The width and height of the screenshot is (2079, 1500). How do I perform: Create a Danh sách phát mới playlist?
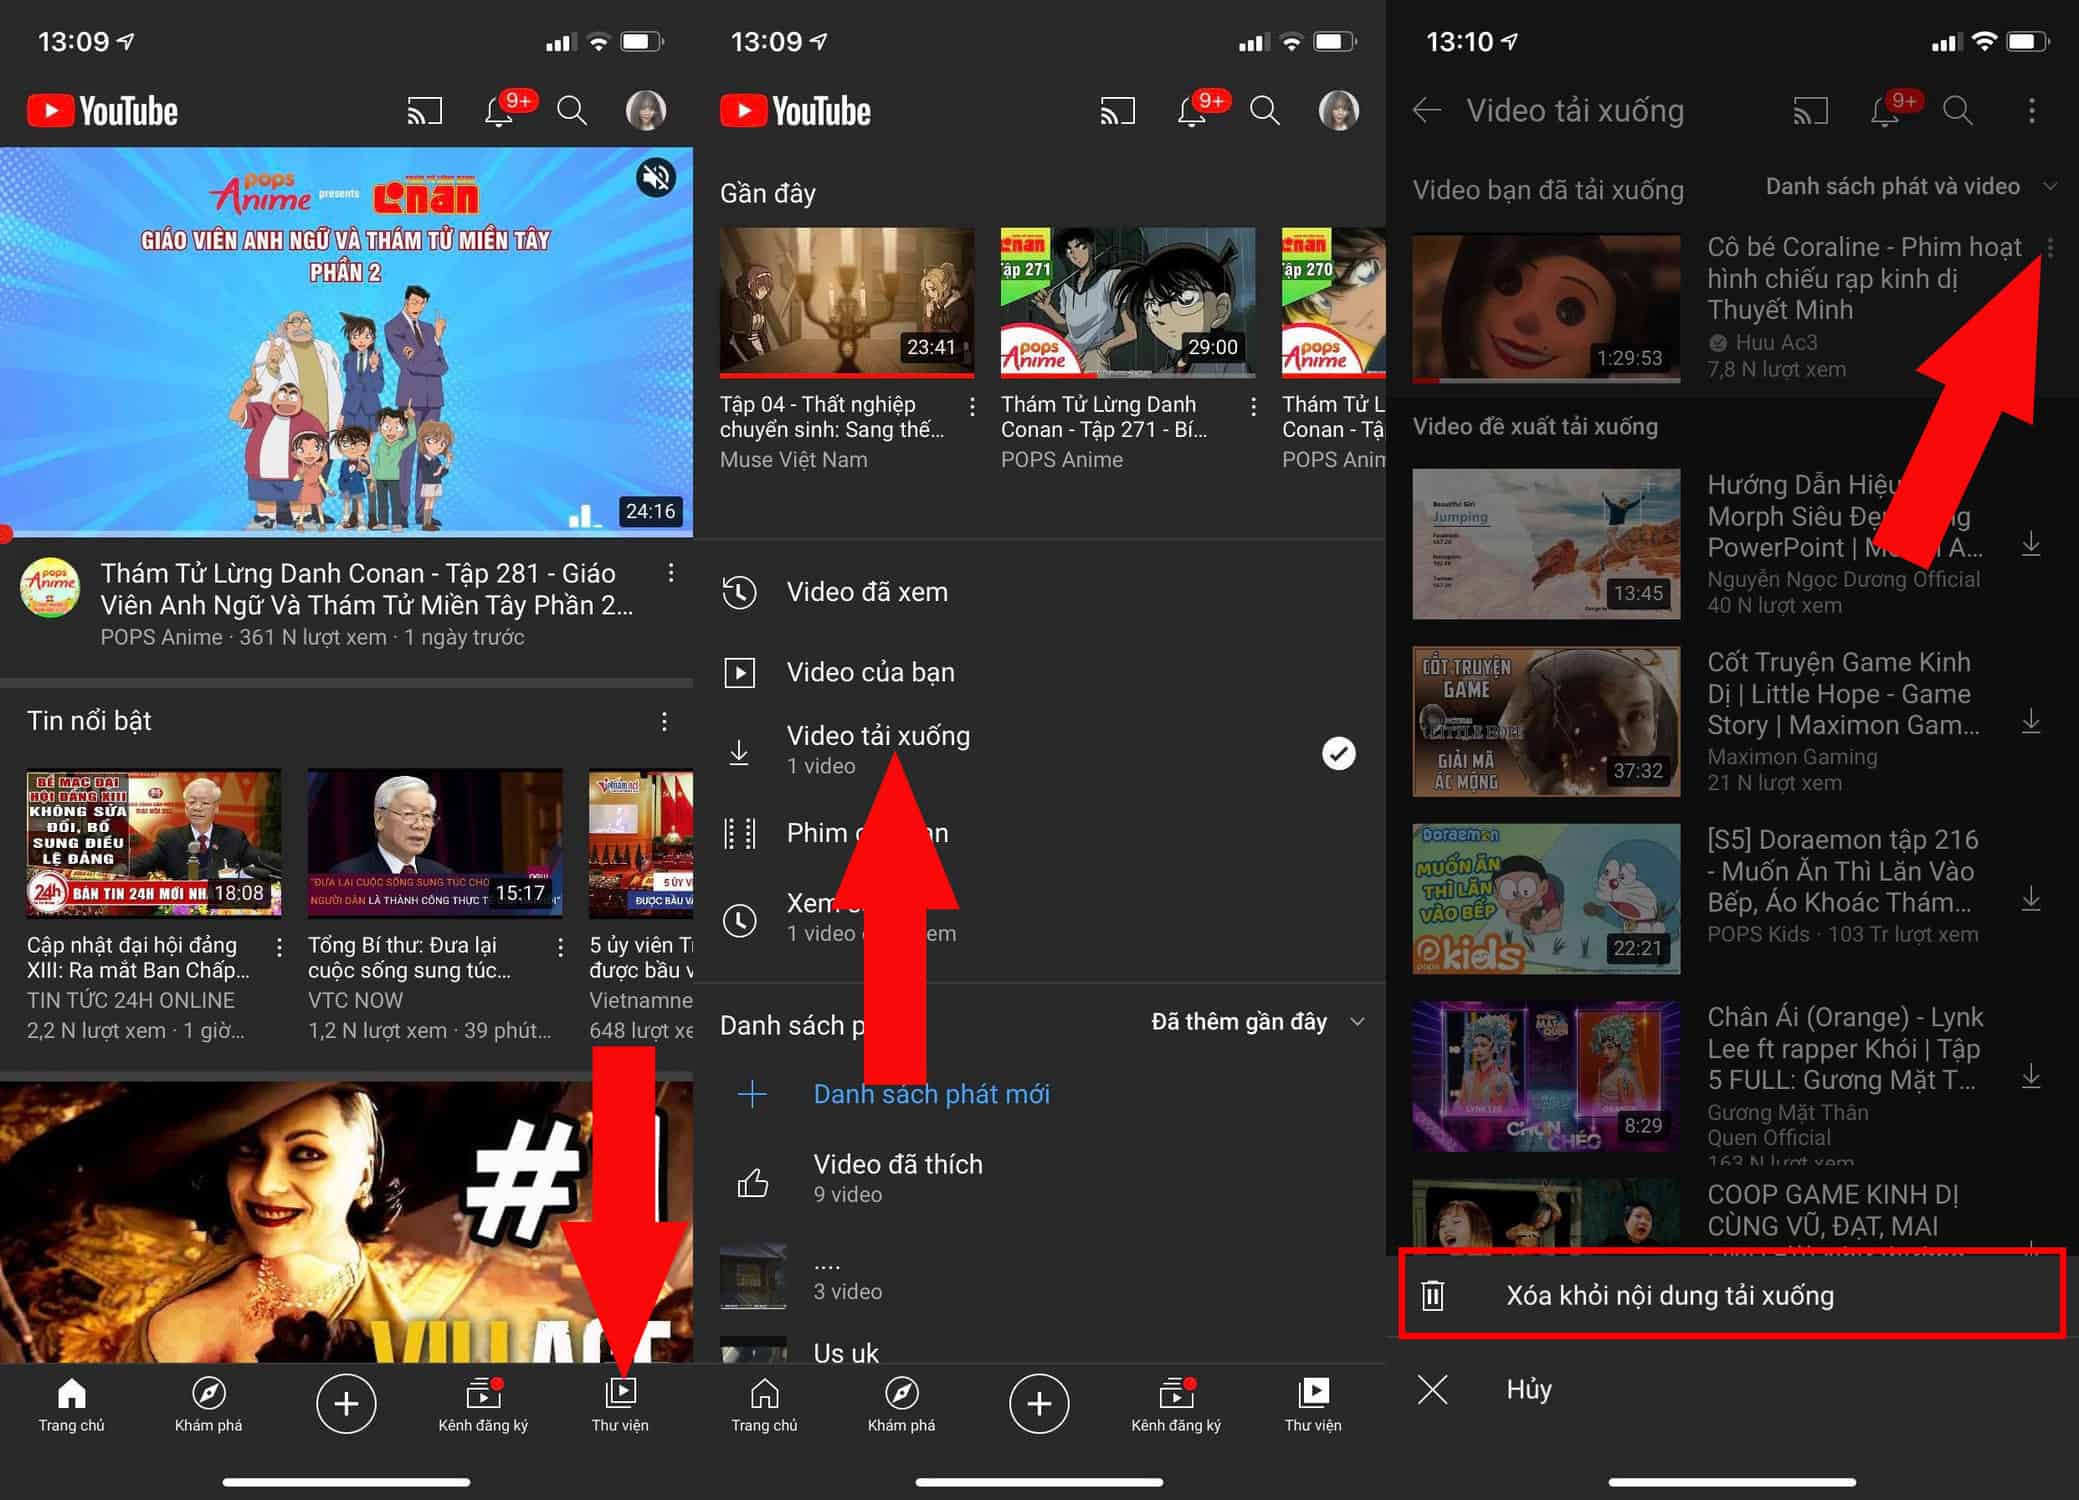click(x=932, y=1093)
